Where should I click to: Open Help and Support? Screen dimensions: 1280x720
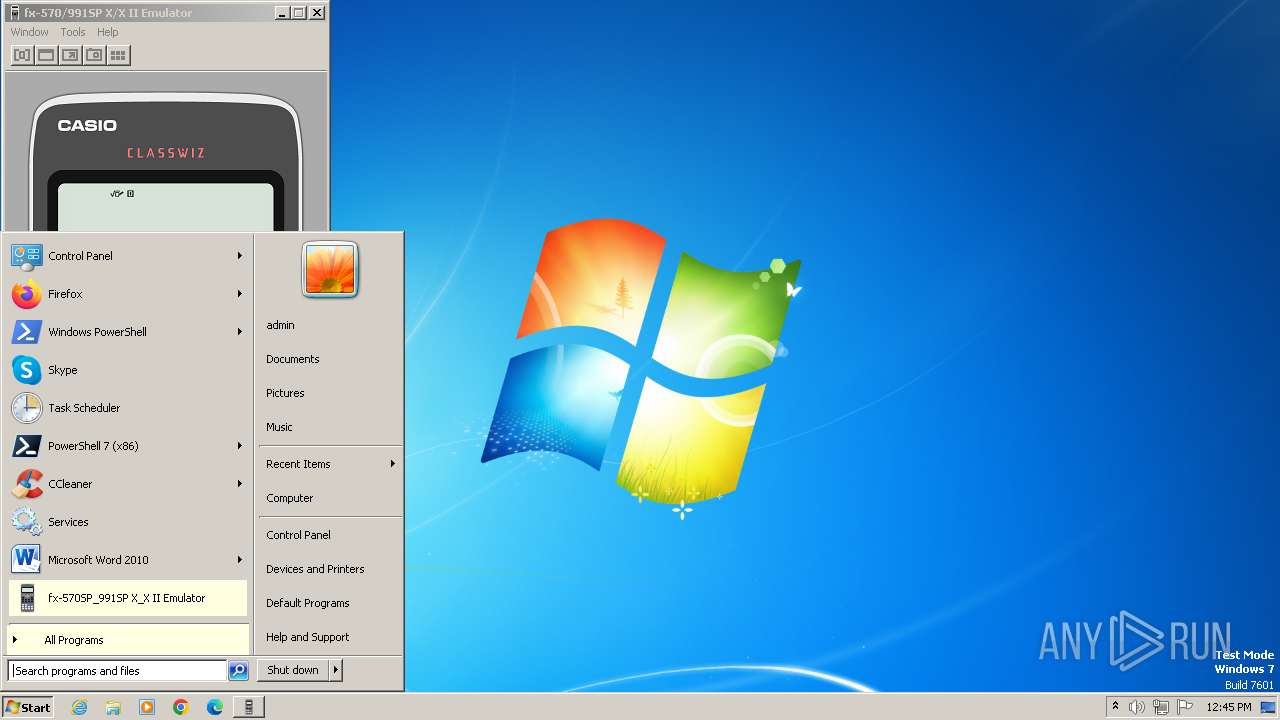[x=330, y=637]
